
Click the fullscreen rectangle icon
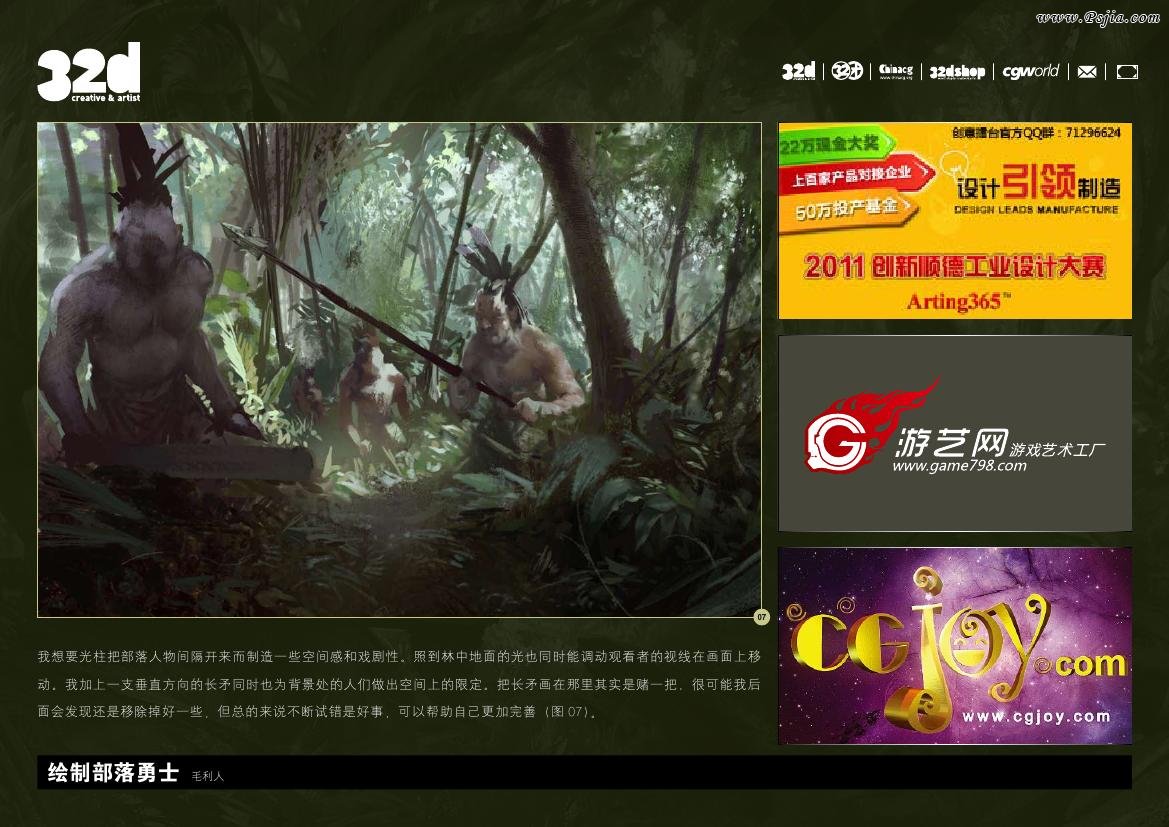[1127, 72]
